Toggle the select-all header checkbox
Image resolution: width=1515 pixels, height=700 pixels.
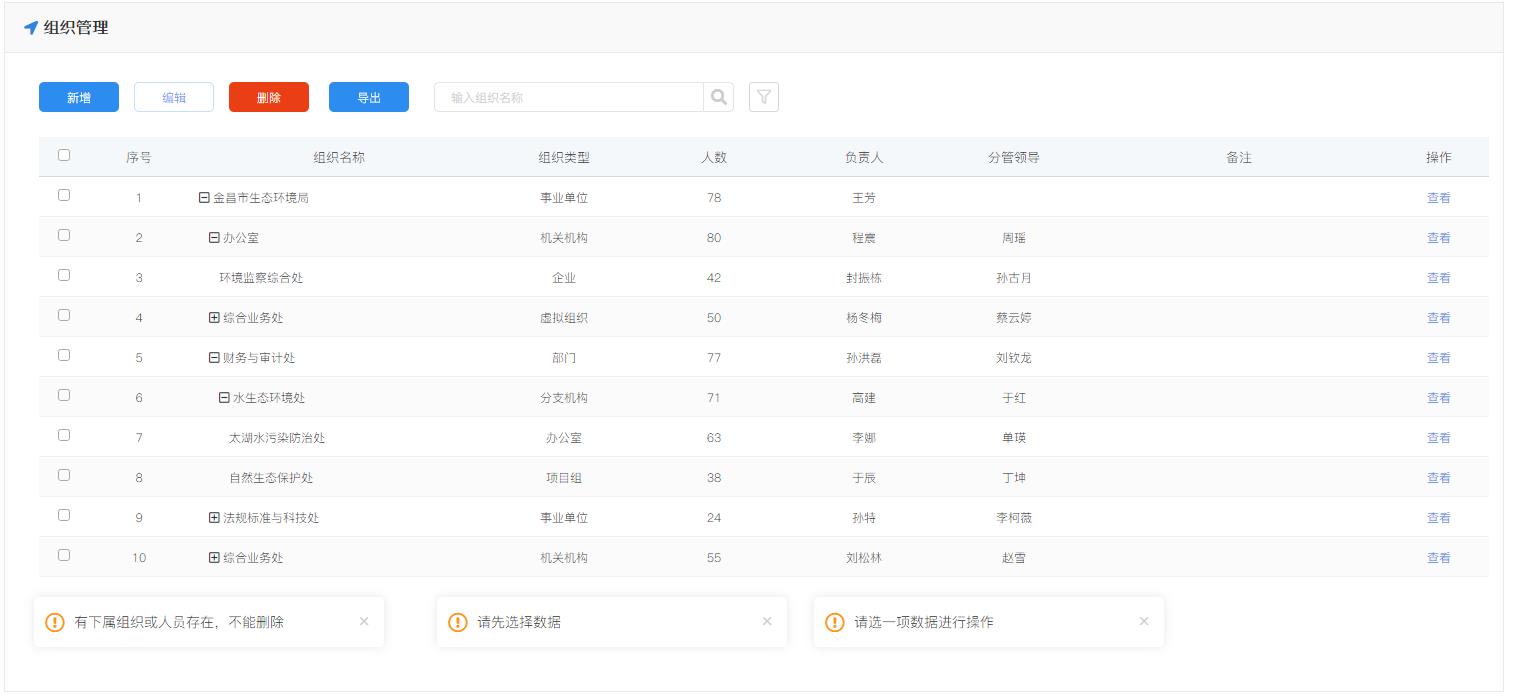(x=64, y=155)
